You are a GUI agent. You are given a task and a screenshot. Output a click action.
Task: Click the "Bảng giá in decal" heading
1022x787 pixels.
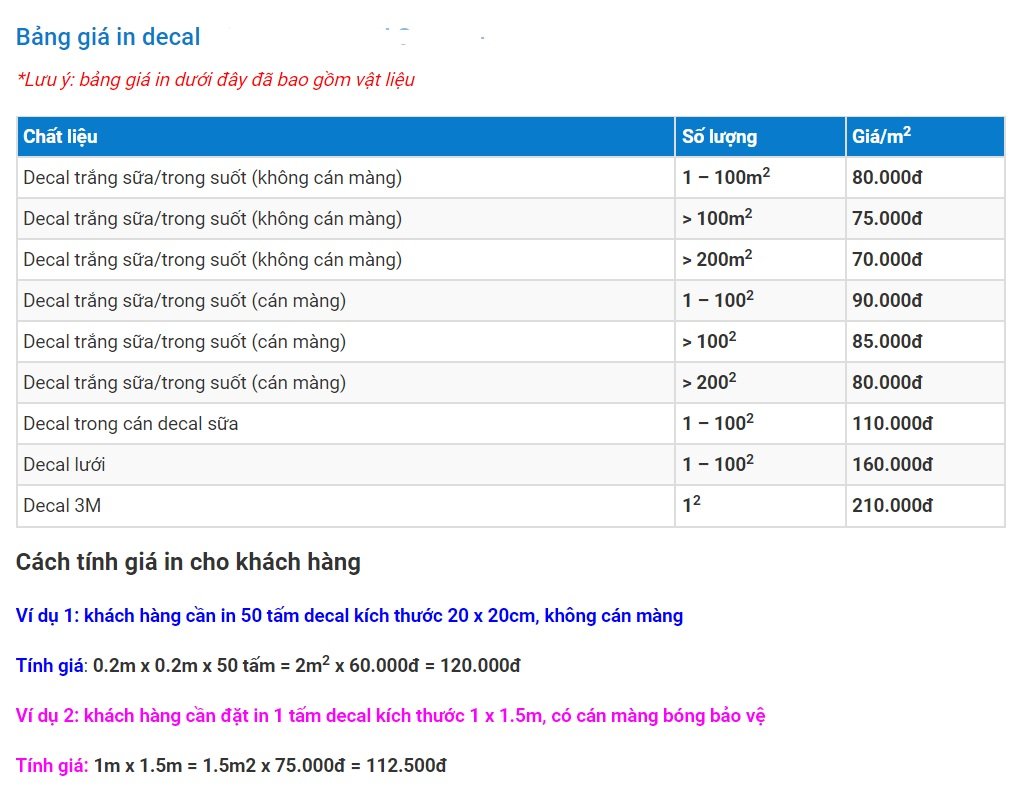108,37
